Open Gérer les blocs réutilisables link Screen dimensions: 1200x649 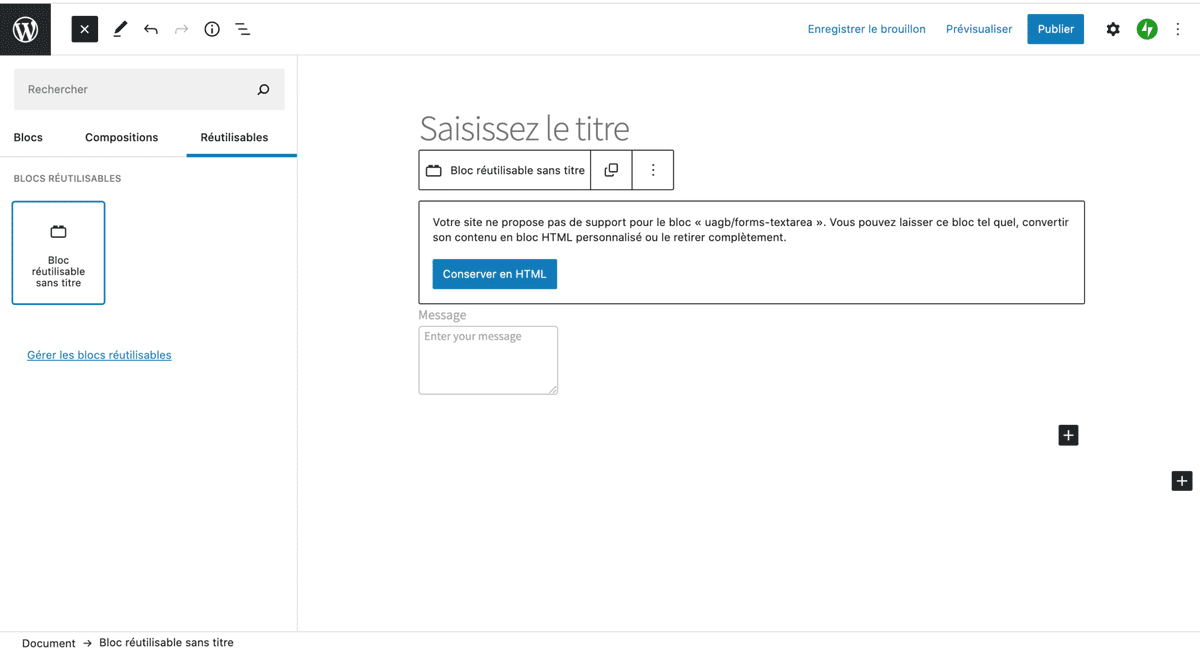99,355
